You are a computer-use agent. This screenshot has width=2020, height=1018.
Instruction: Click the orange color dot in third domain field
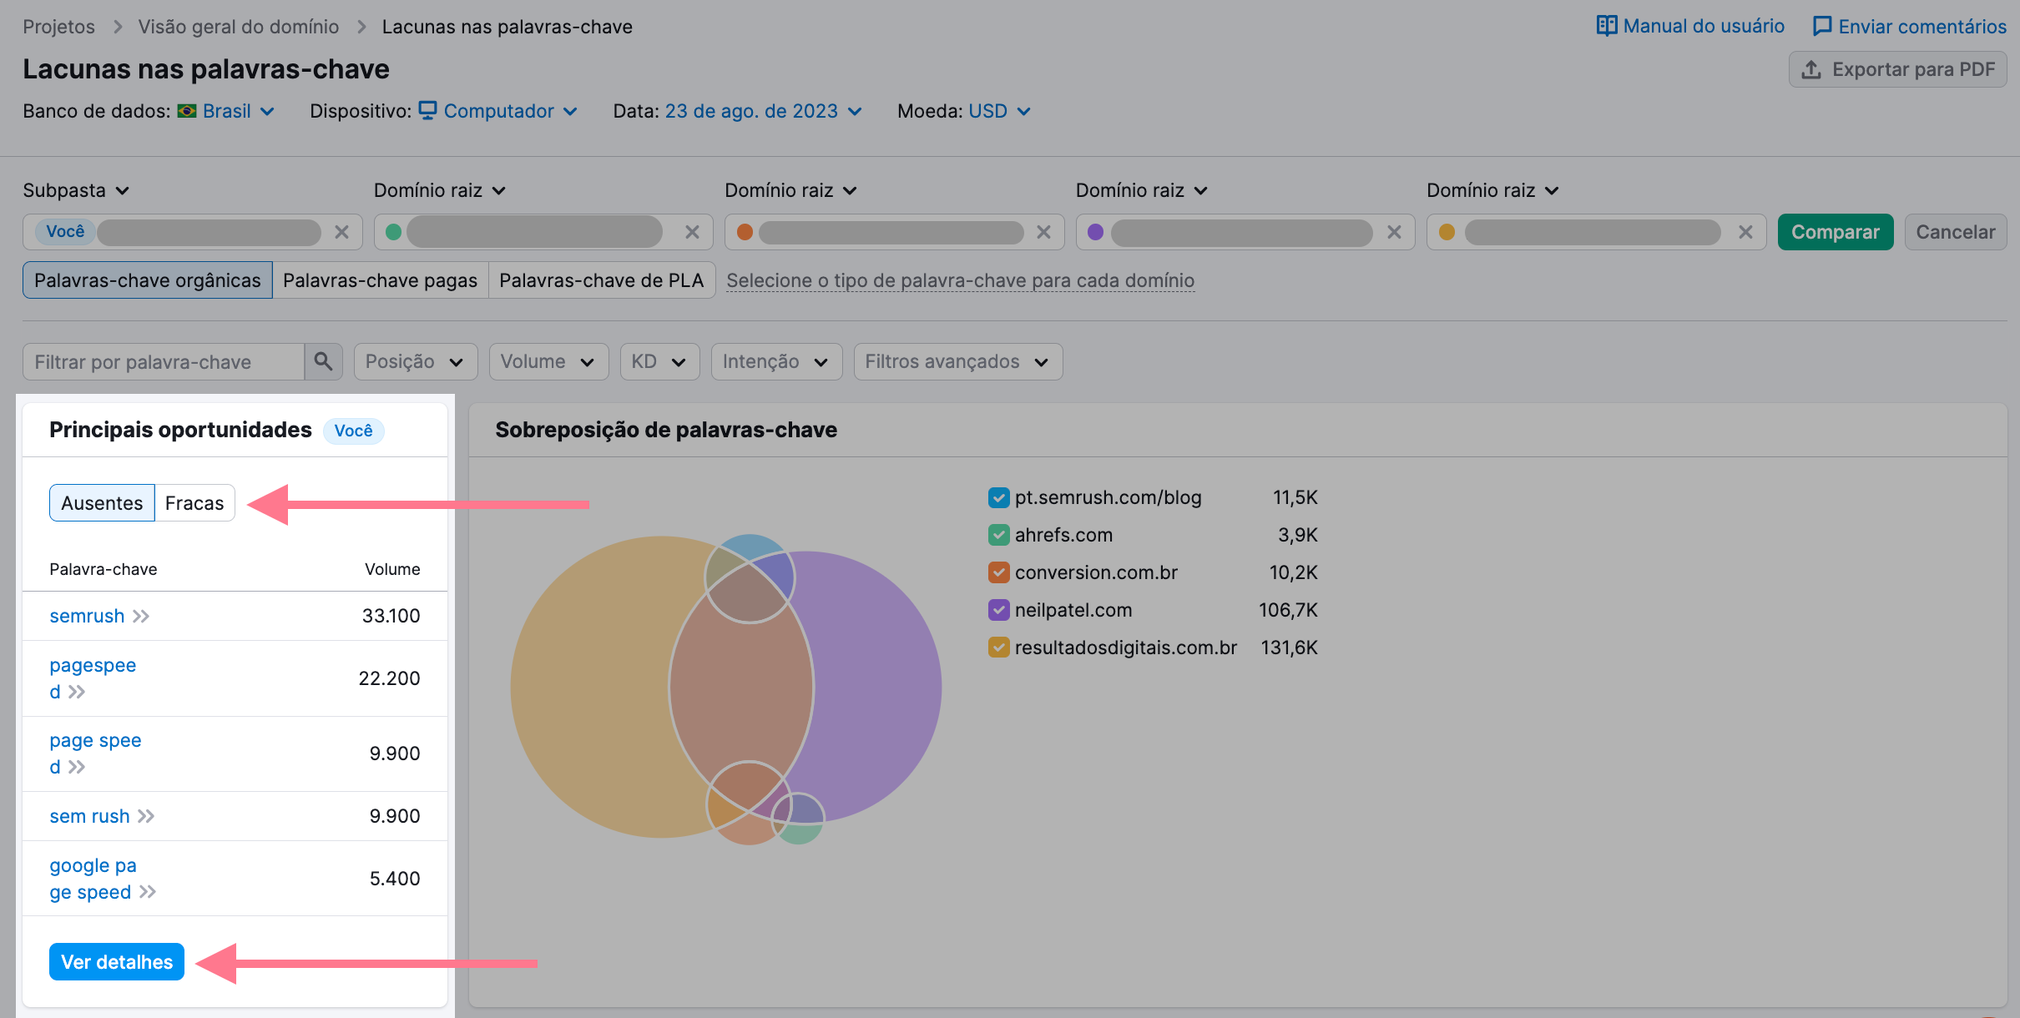click(x=745, y=232)
